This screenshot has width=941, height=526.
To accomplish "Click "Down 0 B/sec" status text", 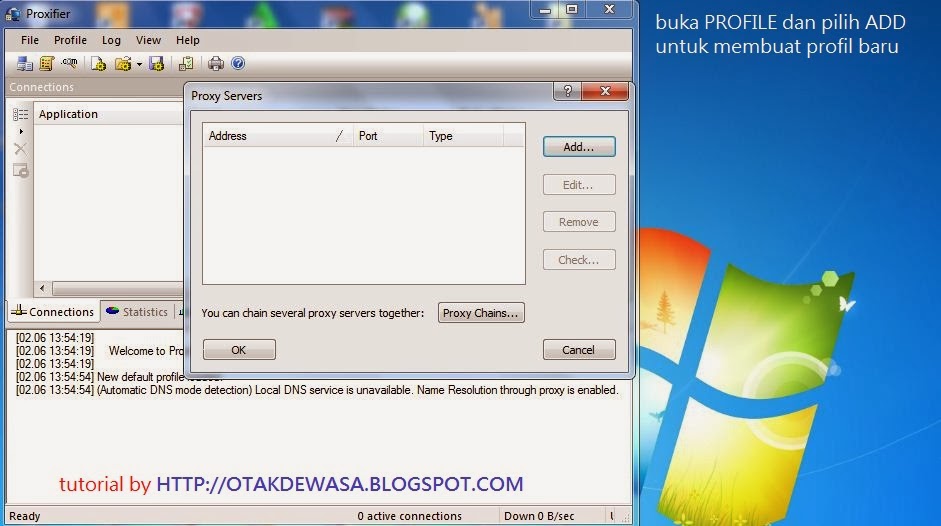I will point(539,516).
